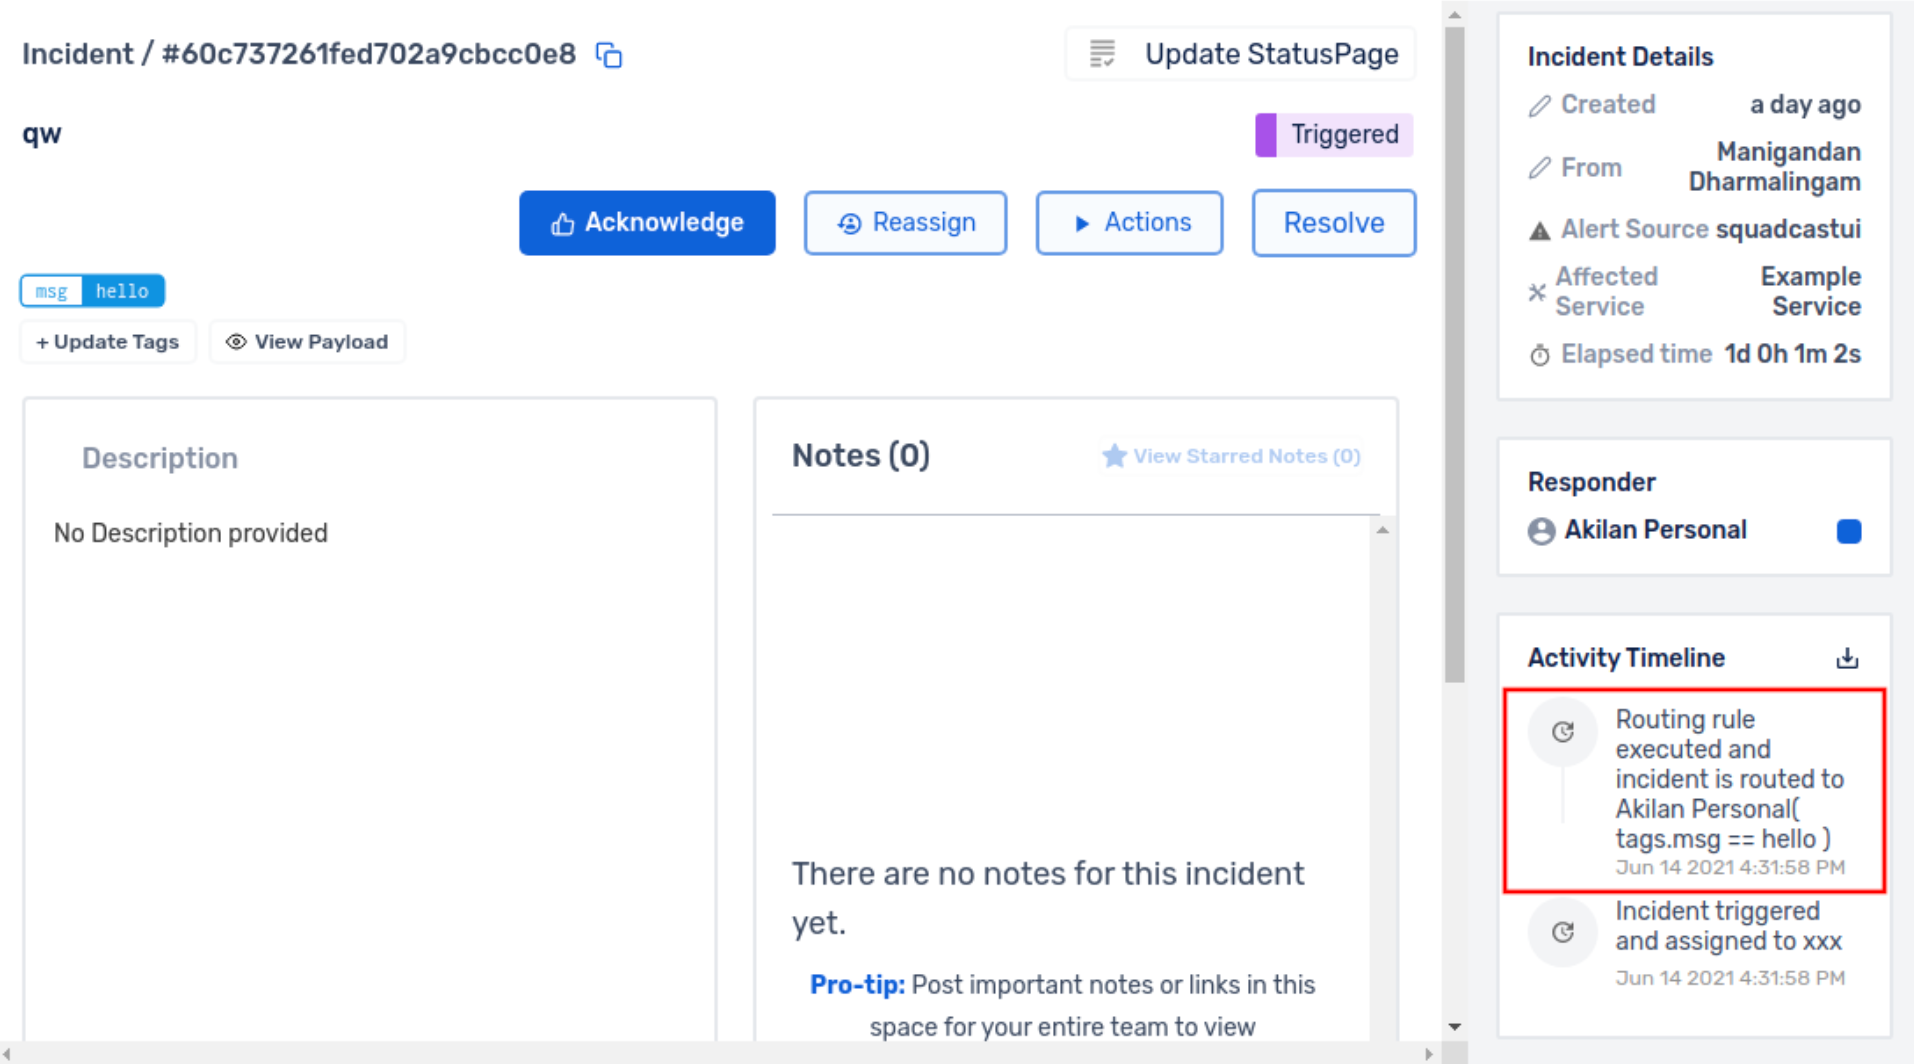
Task: Copy the incident ID using the copy icon
Action: [609, 55]
